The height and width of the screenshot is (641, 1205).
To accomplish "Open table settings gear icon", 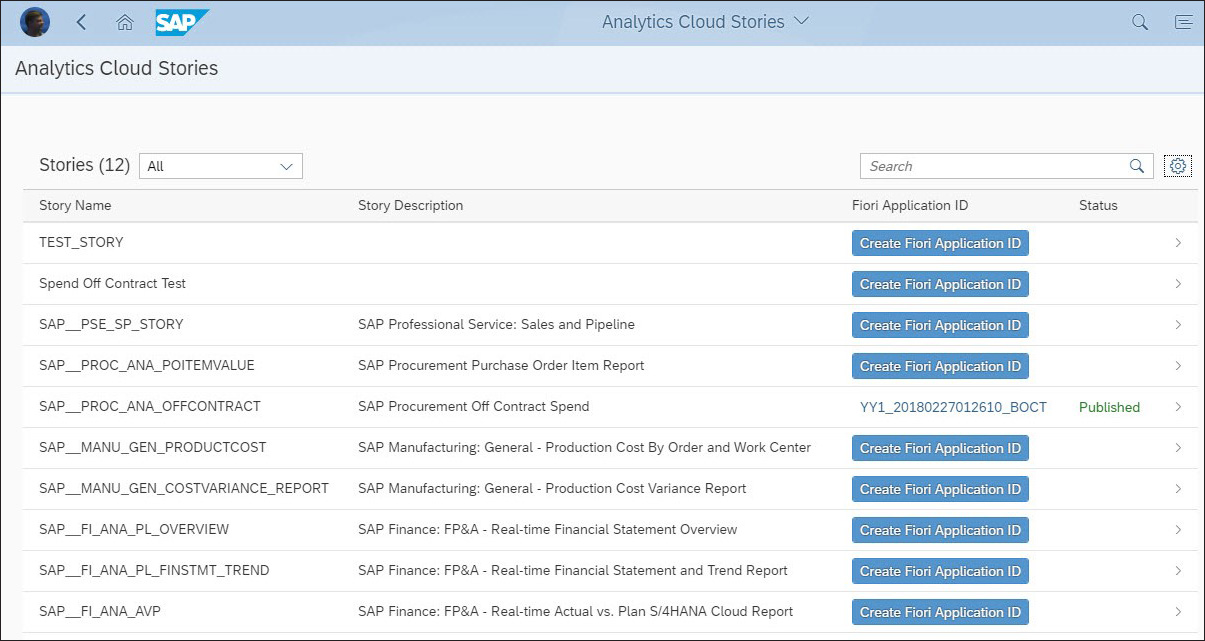I will coord(1178,166).
